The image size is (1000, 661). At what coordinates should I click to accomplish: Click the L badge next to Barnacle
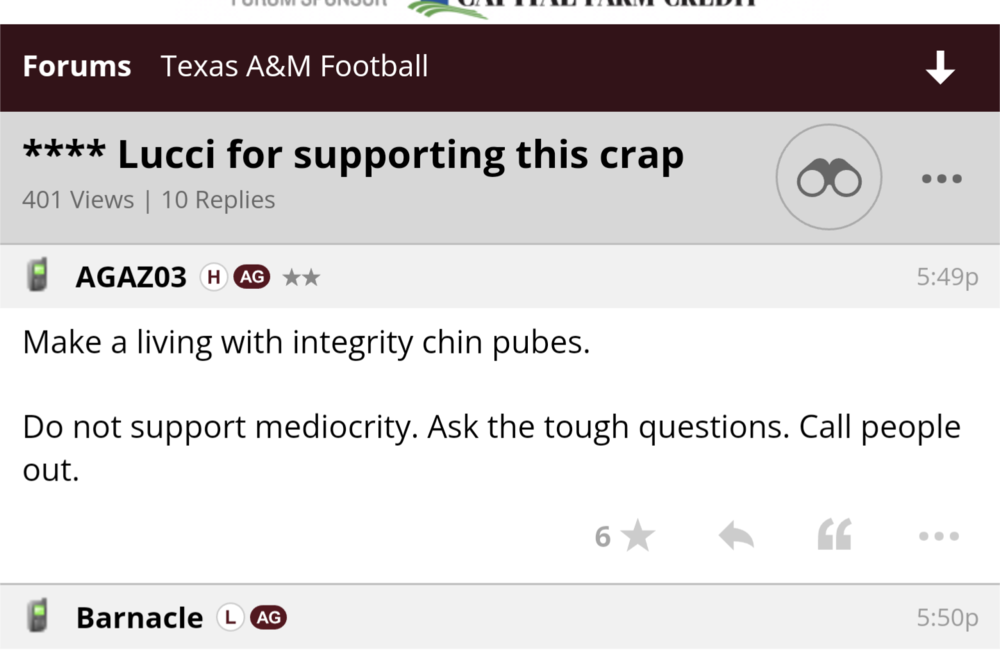point(230,618)
